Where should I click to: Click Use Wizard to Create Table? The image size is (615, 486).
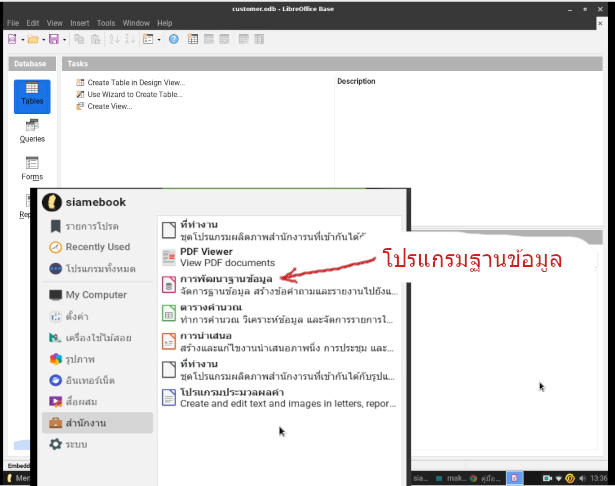(x=135, y=94)
